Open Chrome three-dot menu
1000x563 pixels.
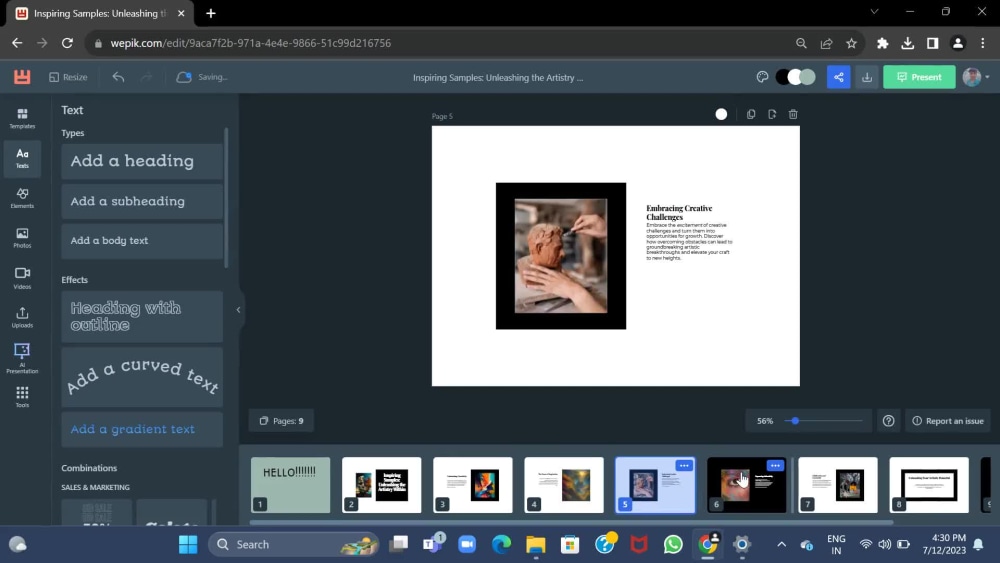(982, 43)
